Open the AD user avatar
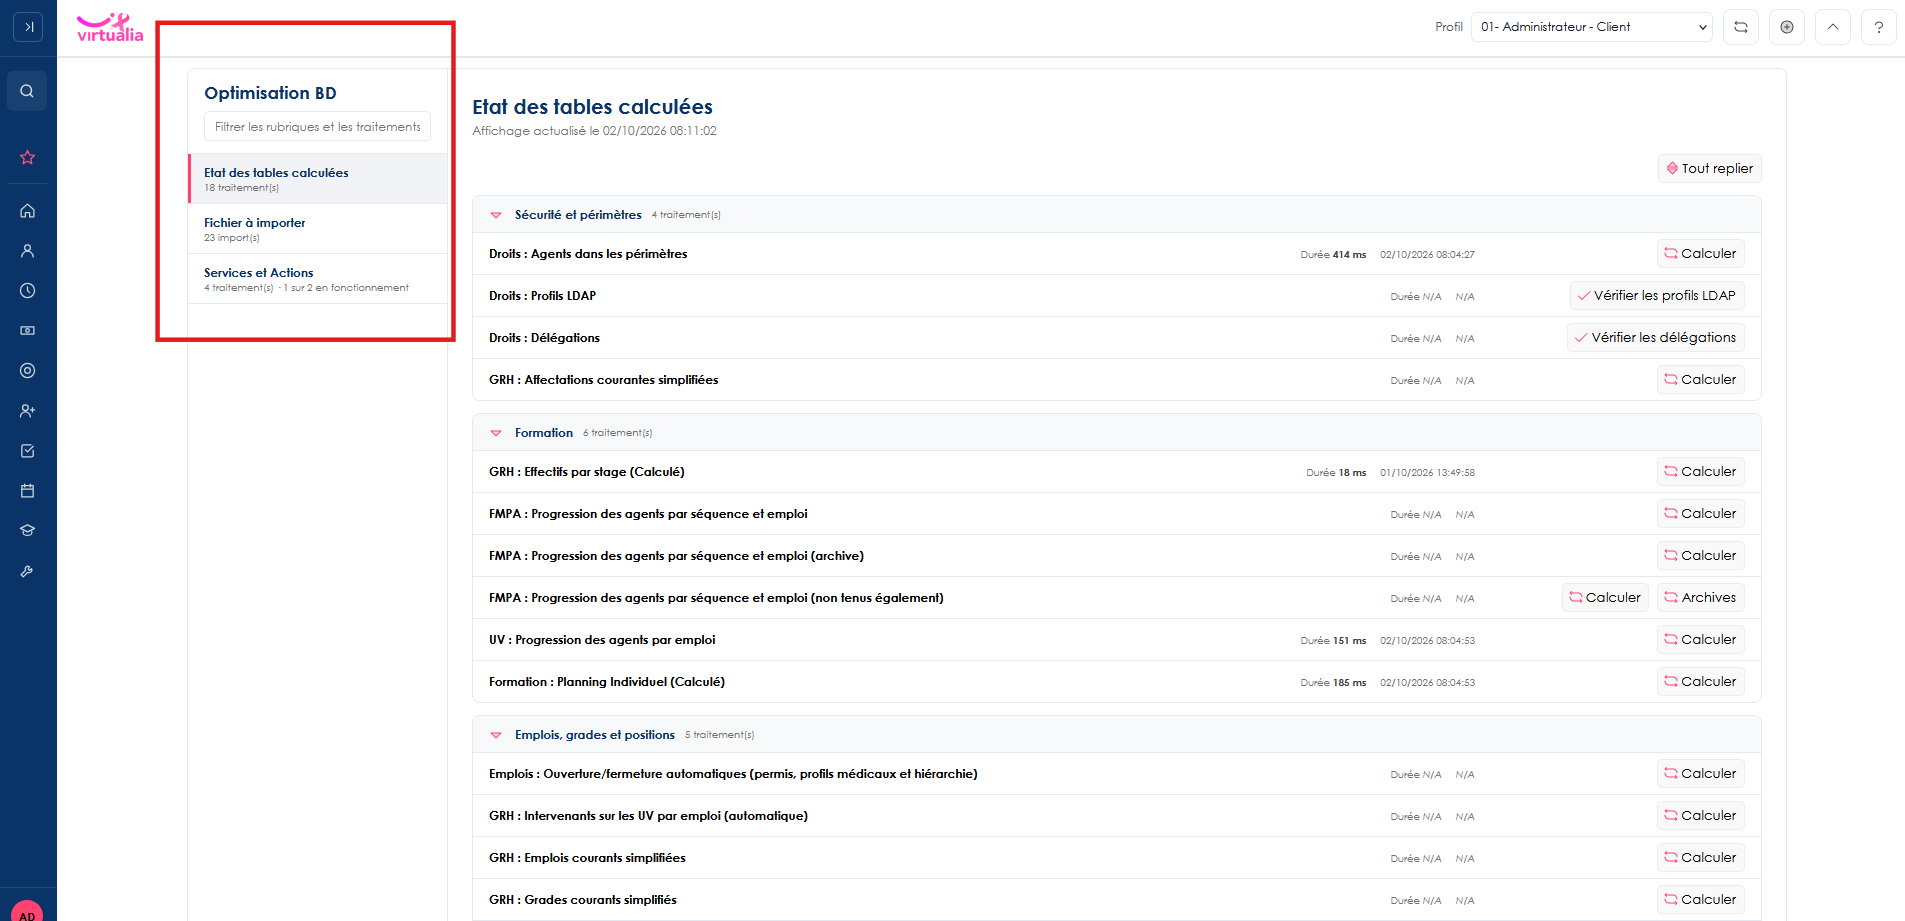Image resolution: width=1905 pixels, height=921 pixels. pyautogui.click(x=27, y=910)
